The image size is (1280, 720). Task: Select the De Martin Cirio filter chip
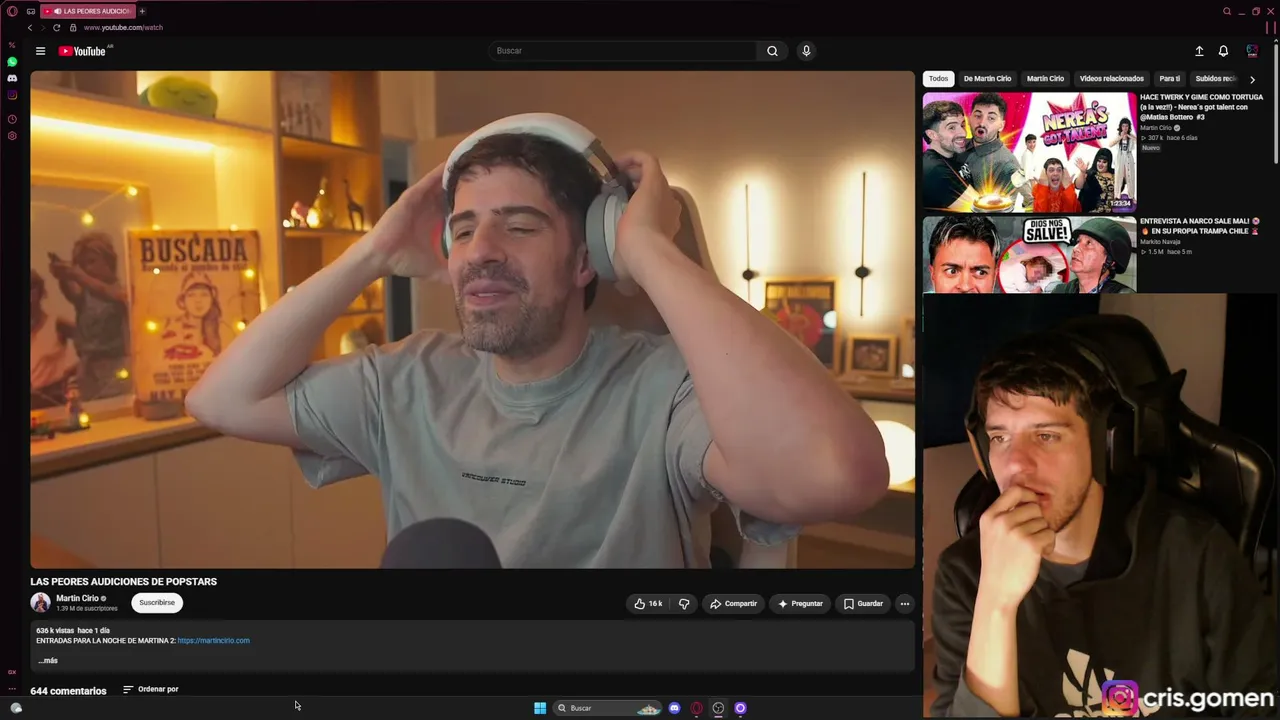click(x=987, y=78)
